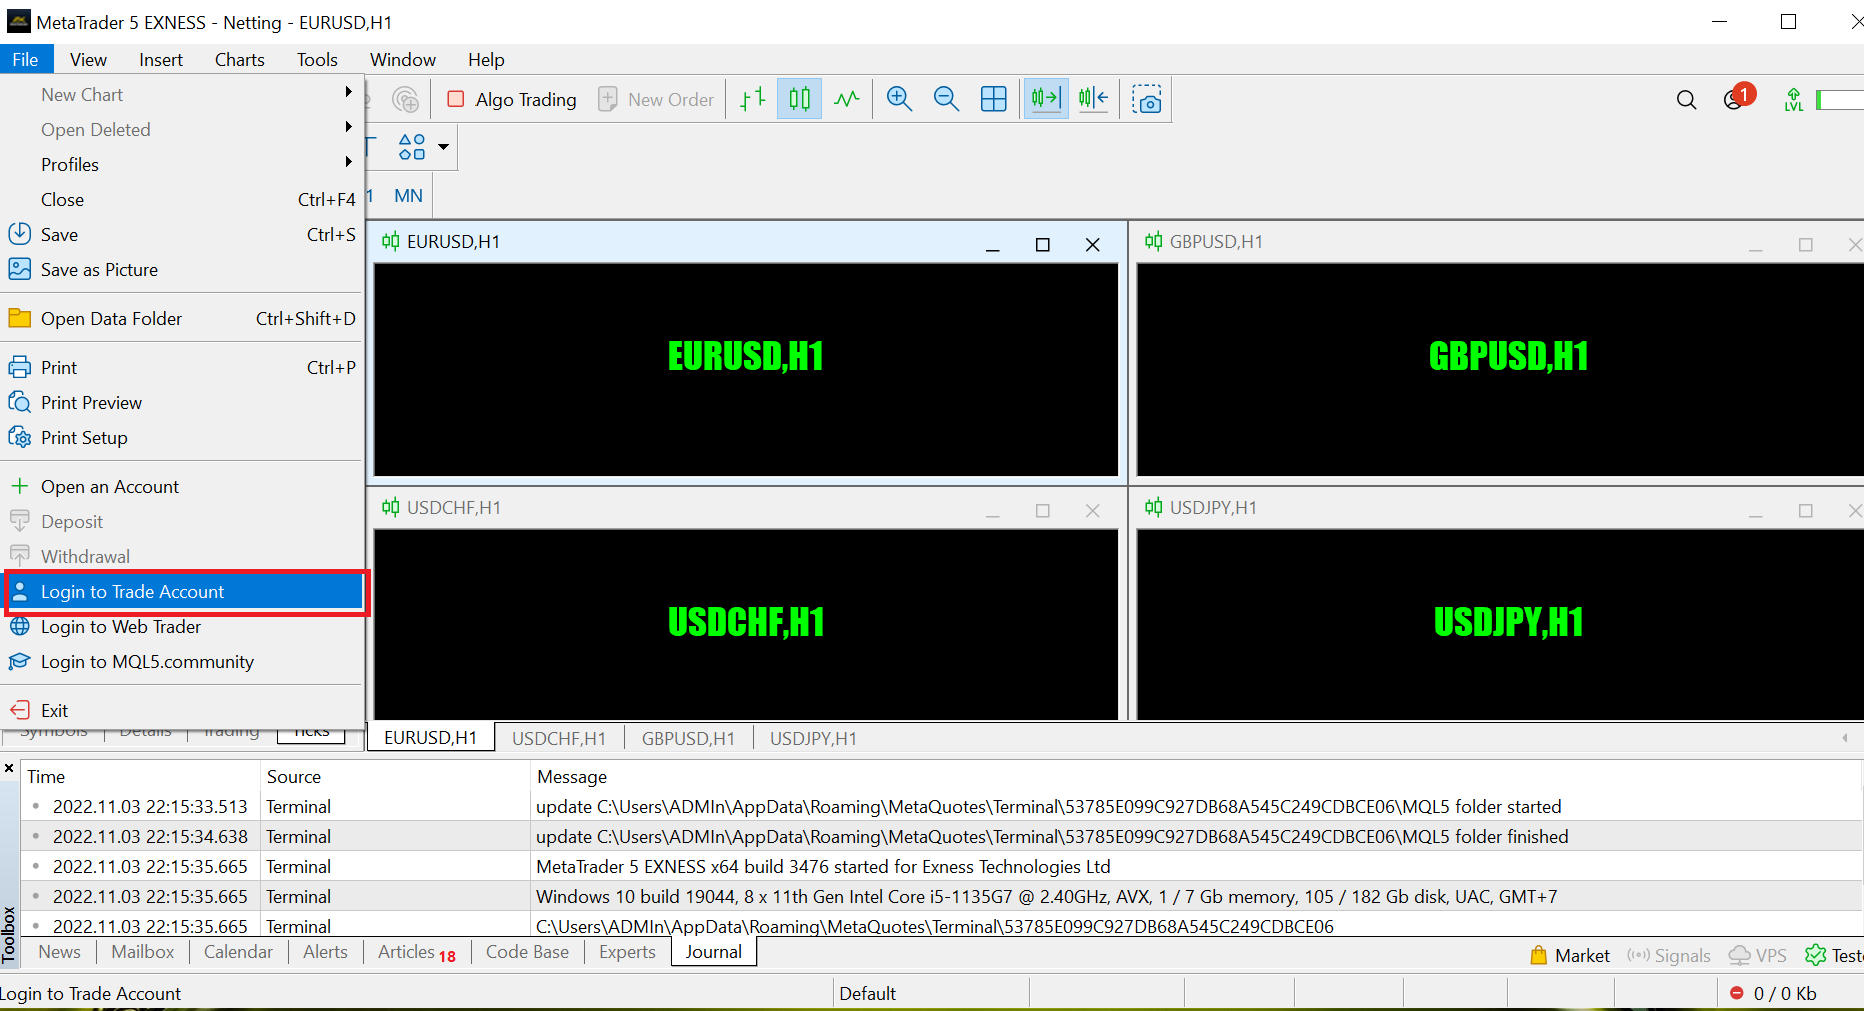The height and width of the screenshot is (1011, 1864).
Task: Select the EURUSD,H1 chart tab
Action: [430, 737]
